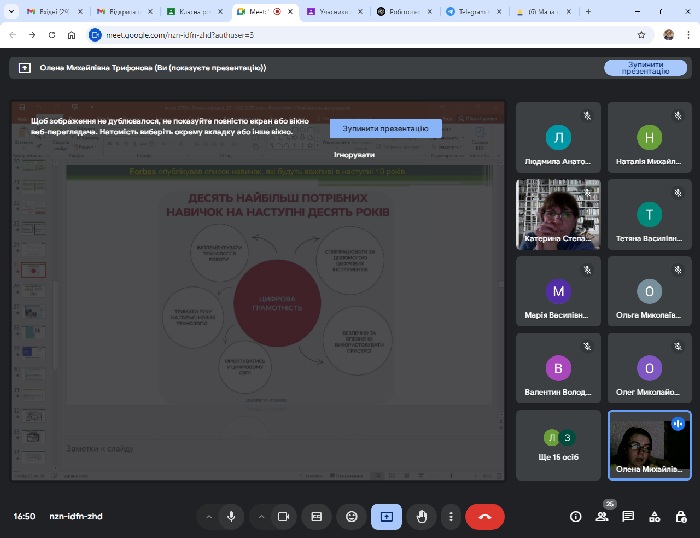Click 'Ігнорувати' link on presentation
Viewport: 700px width, 538px height.
355,155
